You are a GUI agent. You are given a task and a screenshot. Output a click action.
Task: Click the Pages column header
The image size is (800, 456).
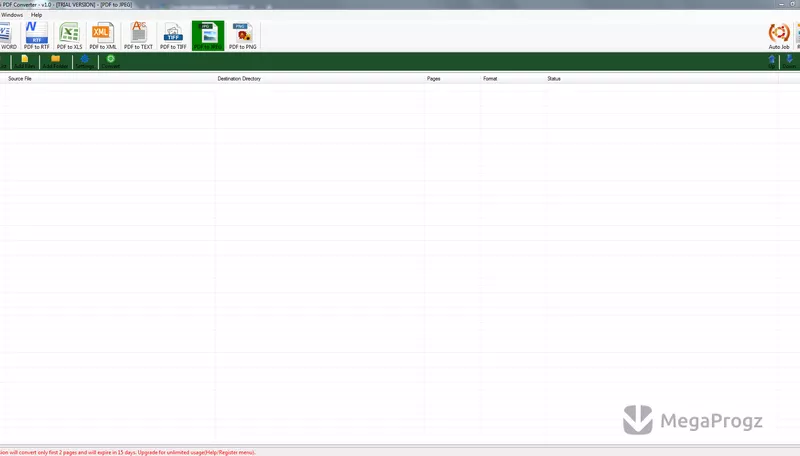coord(452,79)
